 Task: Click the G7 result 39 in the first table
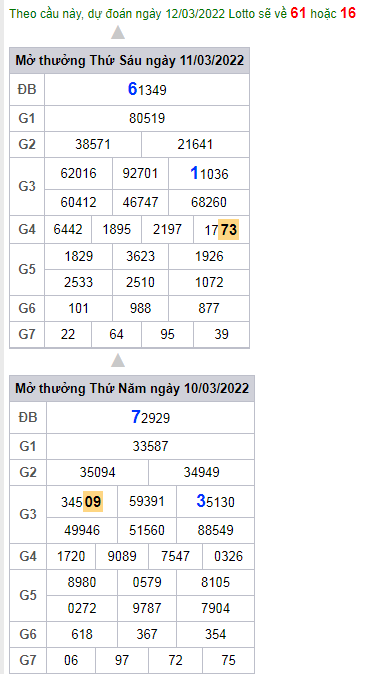221,334
